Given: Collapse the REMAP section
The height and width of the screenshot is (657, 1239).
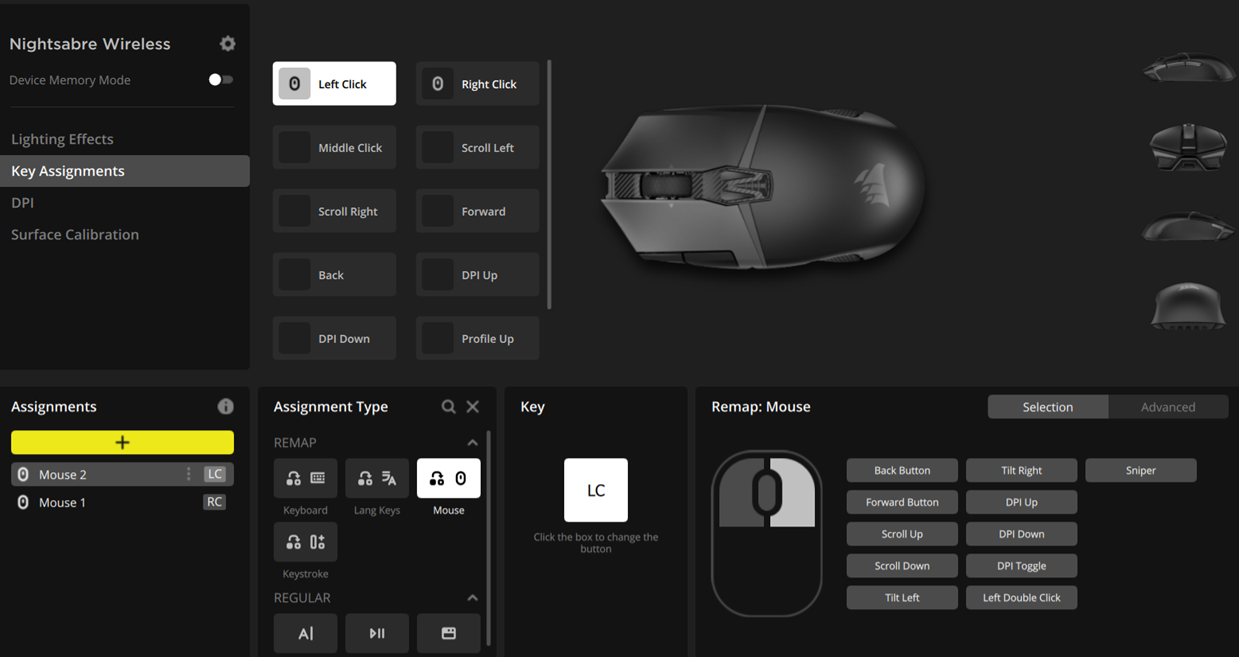Looking at the screenshot, I should tap(472, 442).
